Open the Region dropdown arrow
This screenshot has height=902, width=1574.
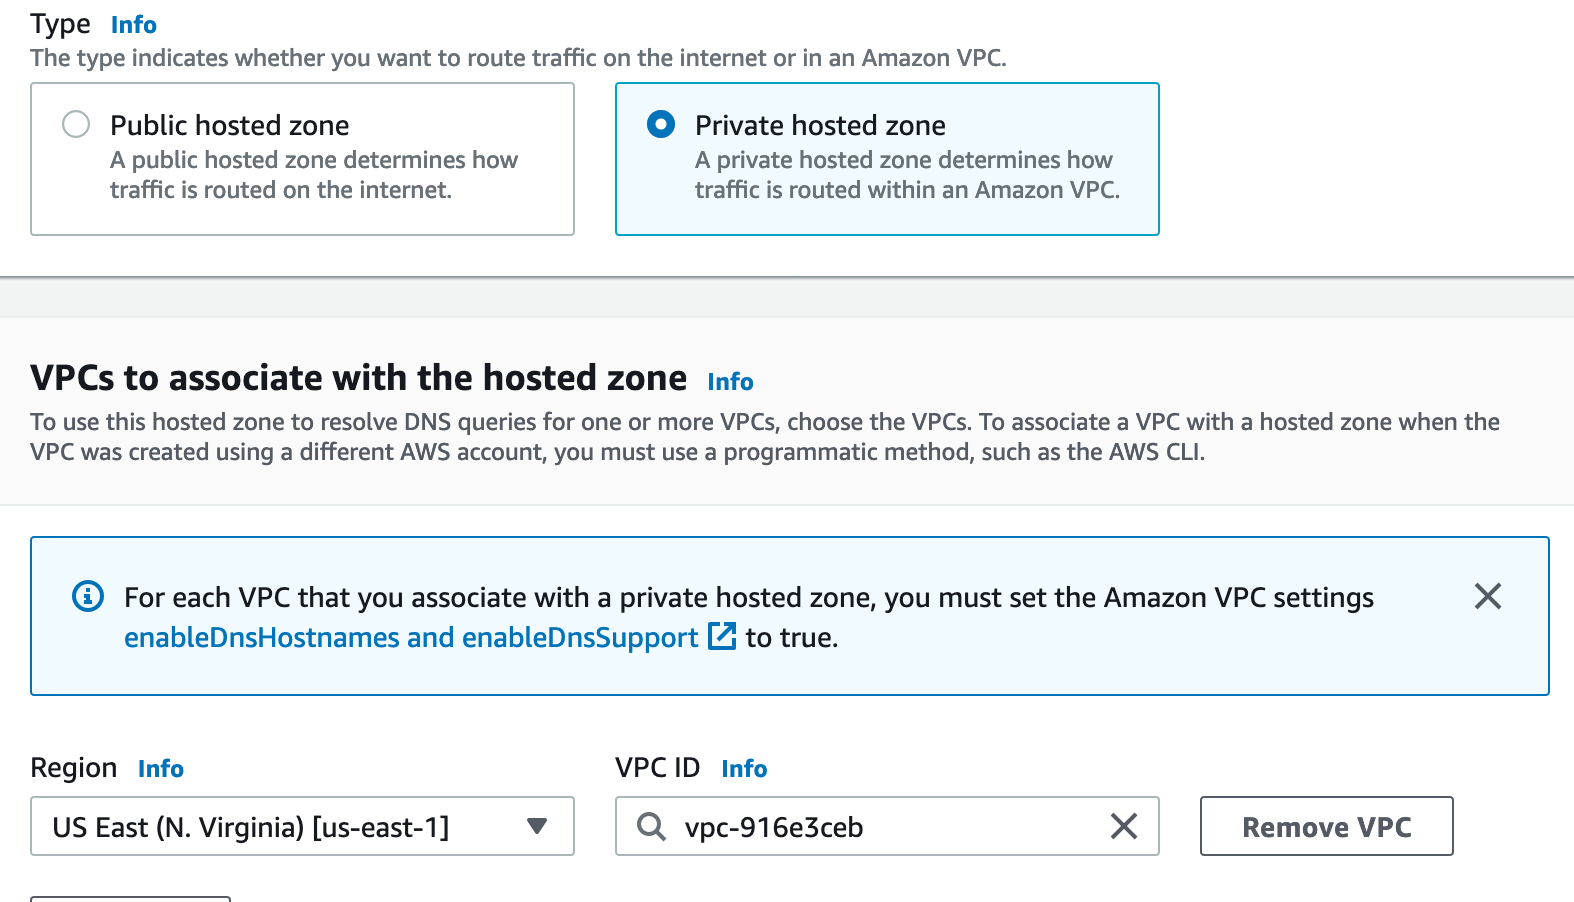point(537,827)
